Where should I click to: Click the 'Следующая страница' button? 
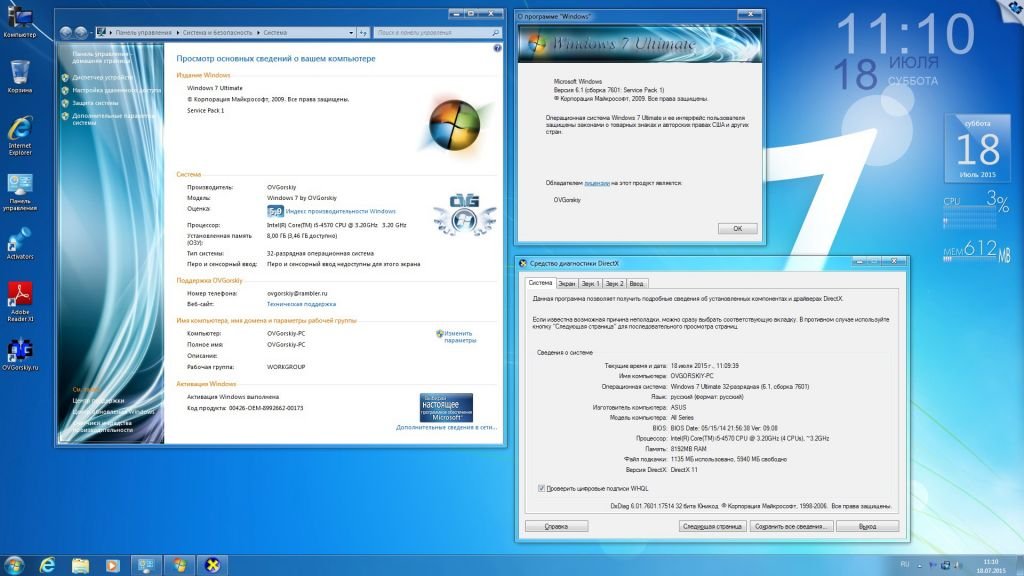pyautogui.click(x=711, y=526)
